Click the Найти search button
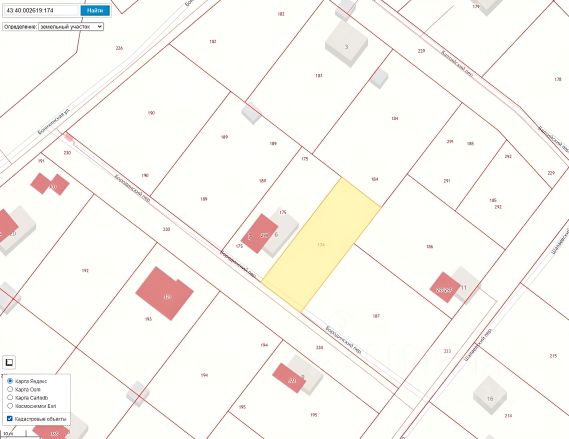 95,11
